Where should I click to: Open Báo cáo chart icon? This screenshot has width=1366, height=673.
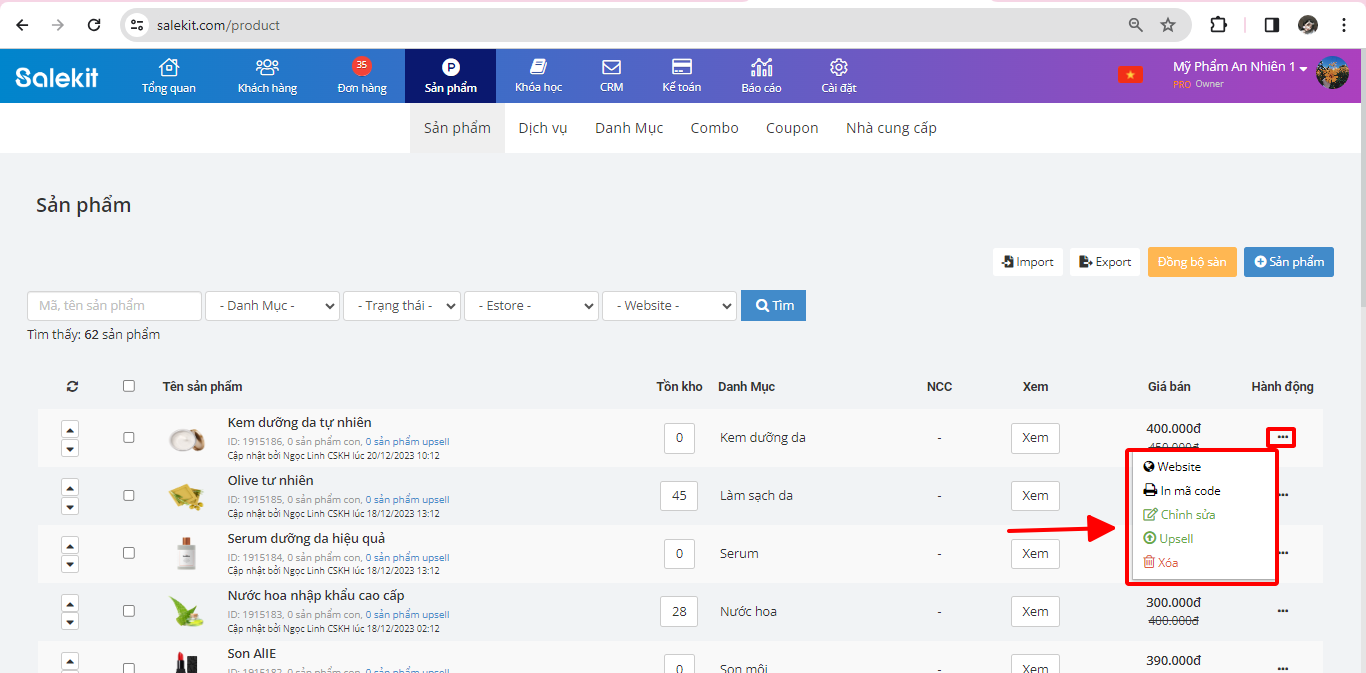point(761,68)
